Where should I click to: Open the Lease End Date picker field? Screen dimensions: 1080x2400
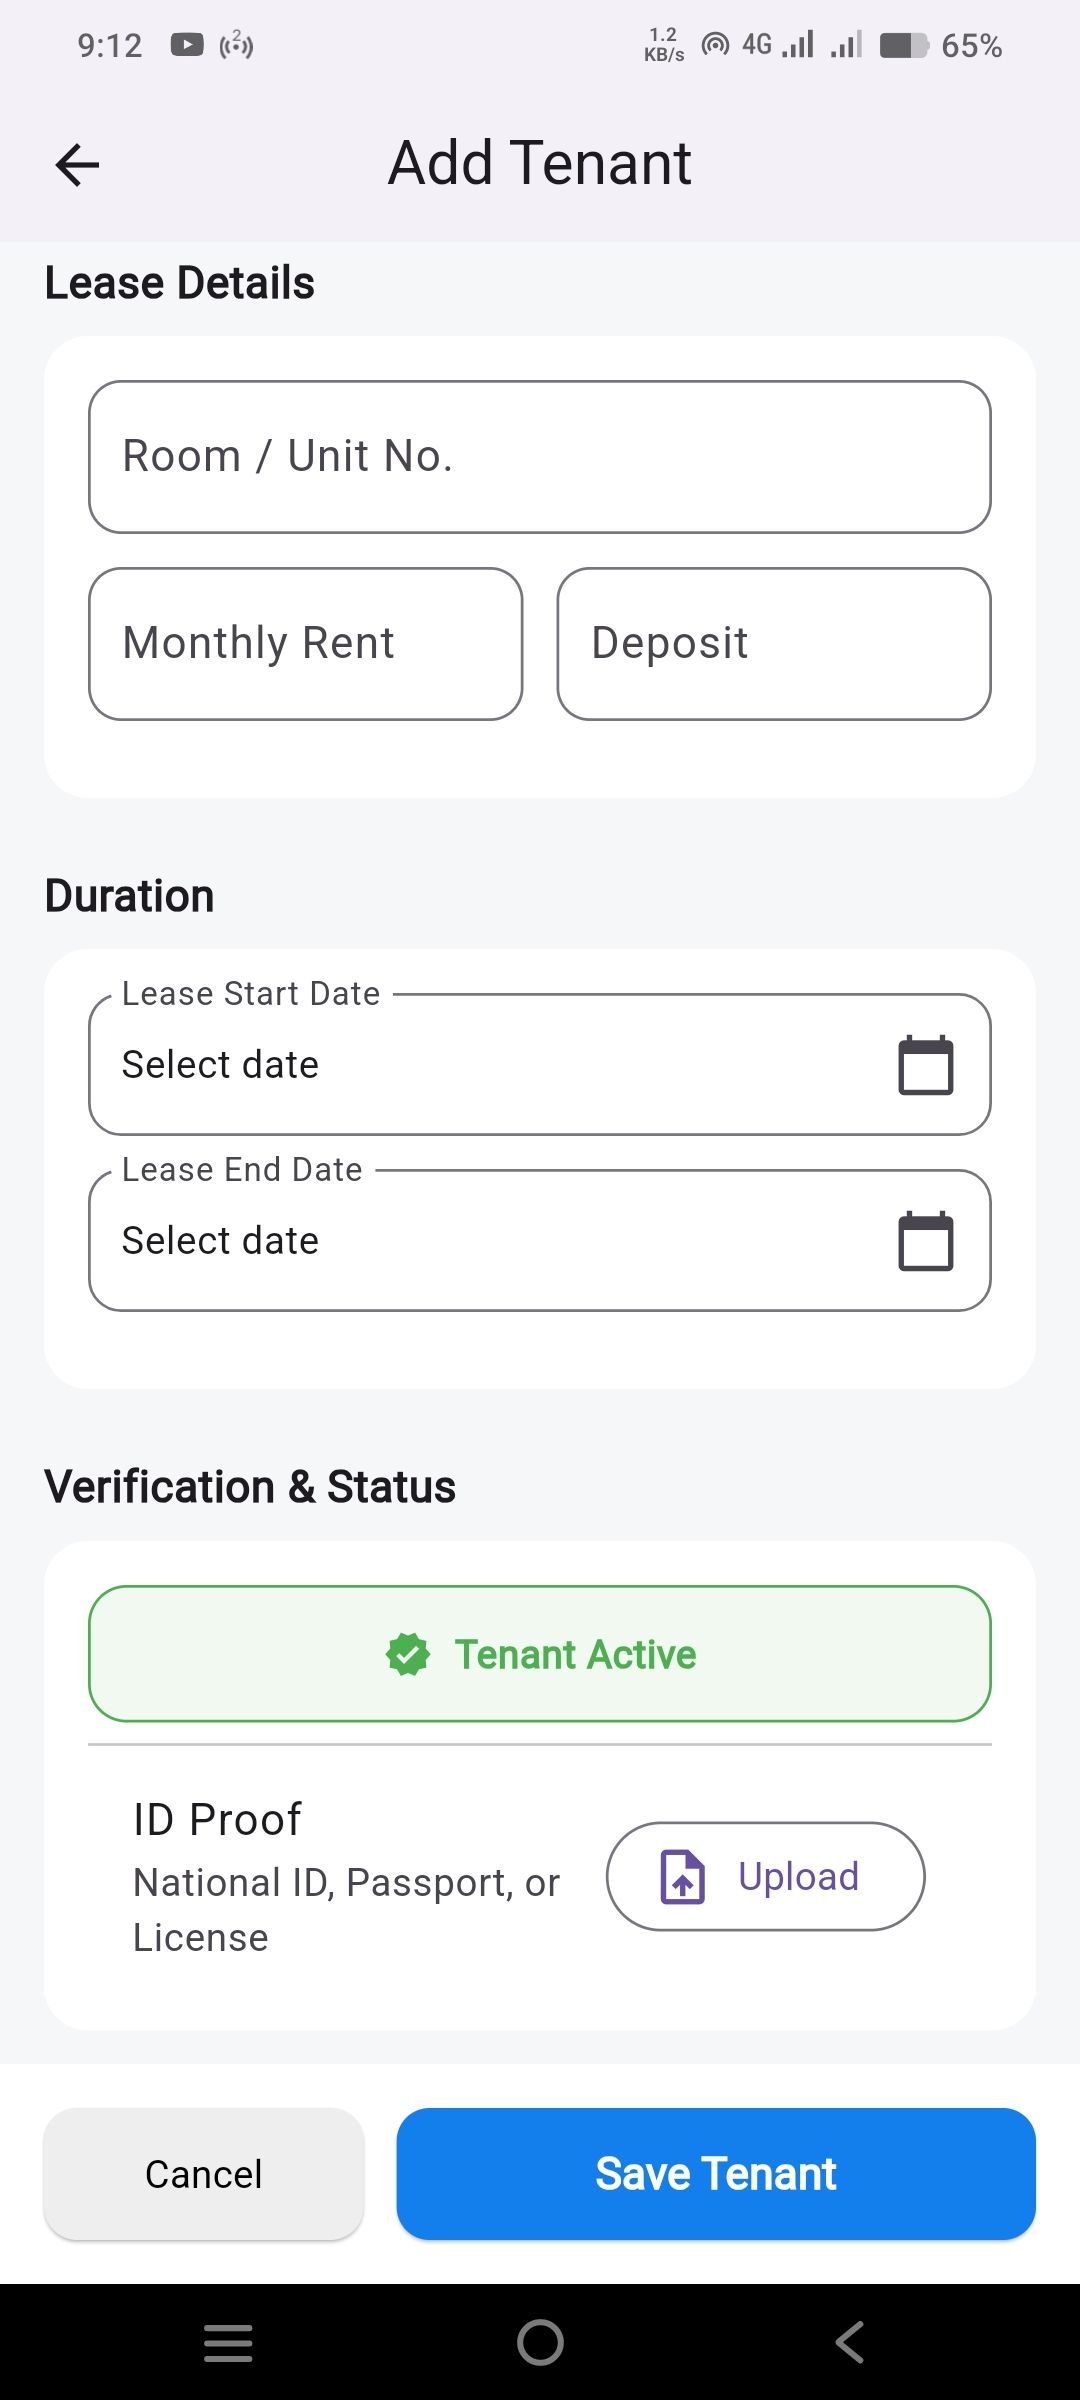click(x=480, y=1241)
